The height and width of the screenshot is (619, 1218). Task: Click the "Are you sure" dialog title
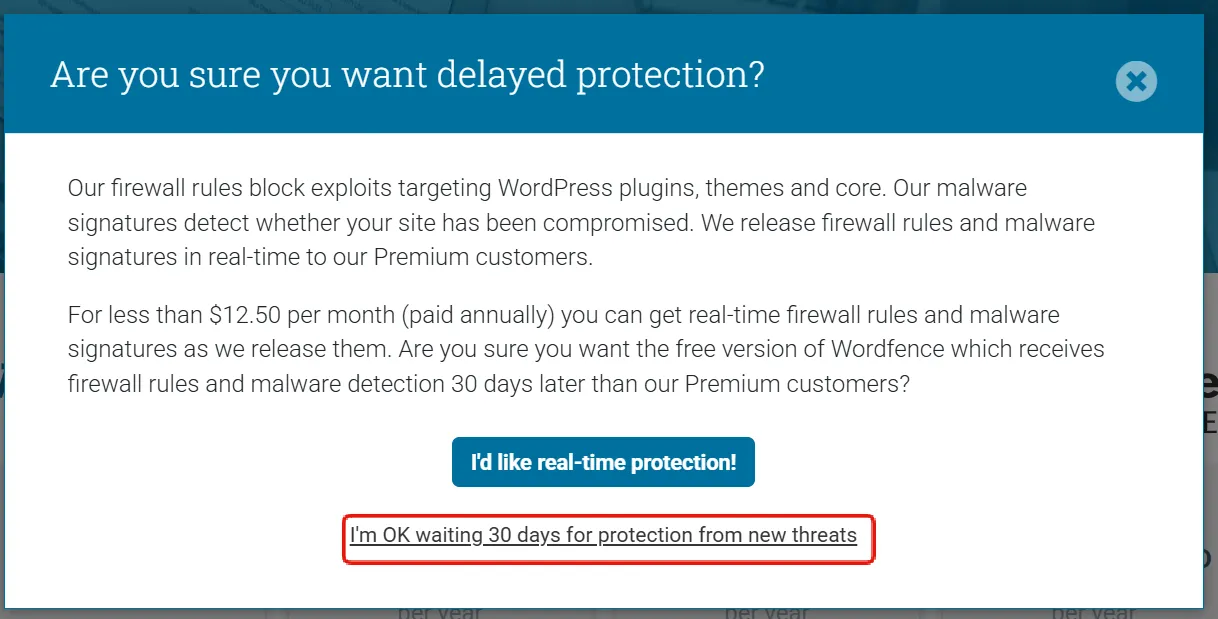click(x=407, y=76)
